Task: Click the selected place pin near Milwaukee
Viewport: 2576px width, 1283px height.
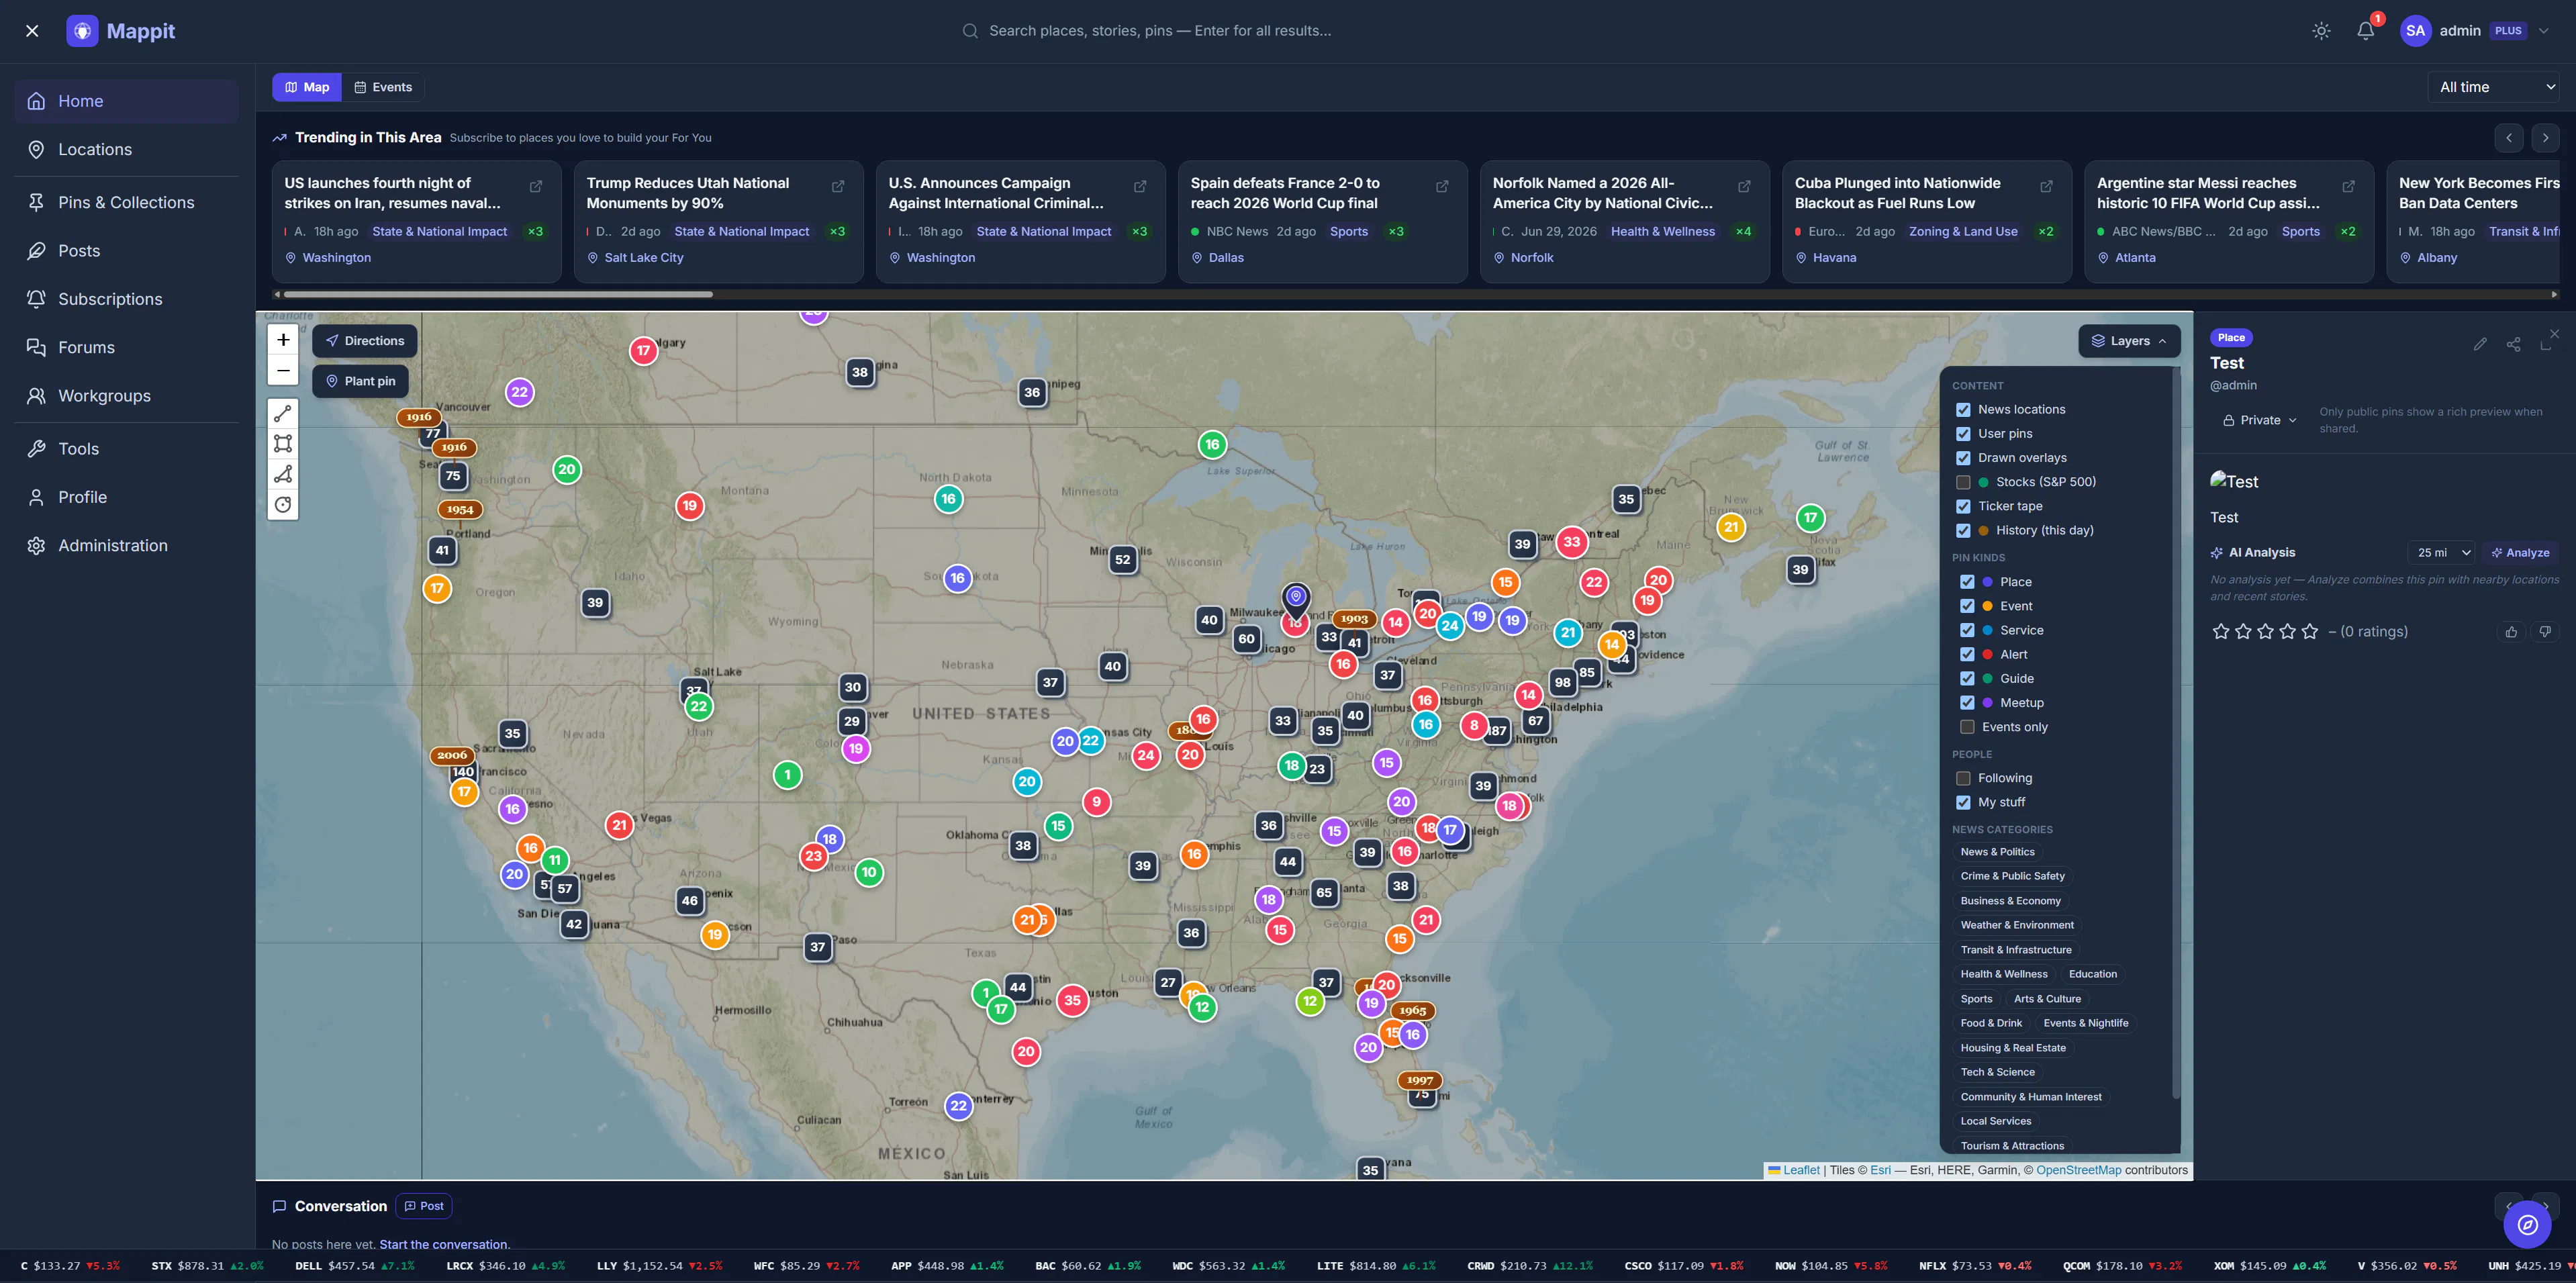Action: (x=1296, y=598)
